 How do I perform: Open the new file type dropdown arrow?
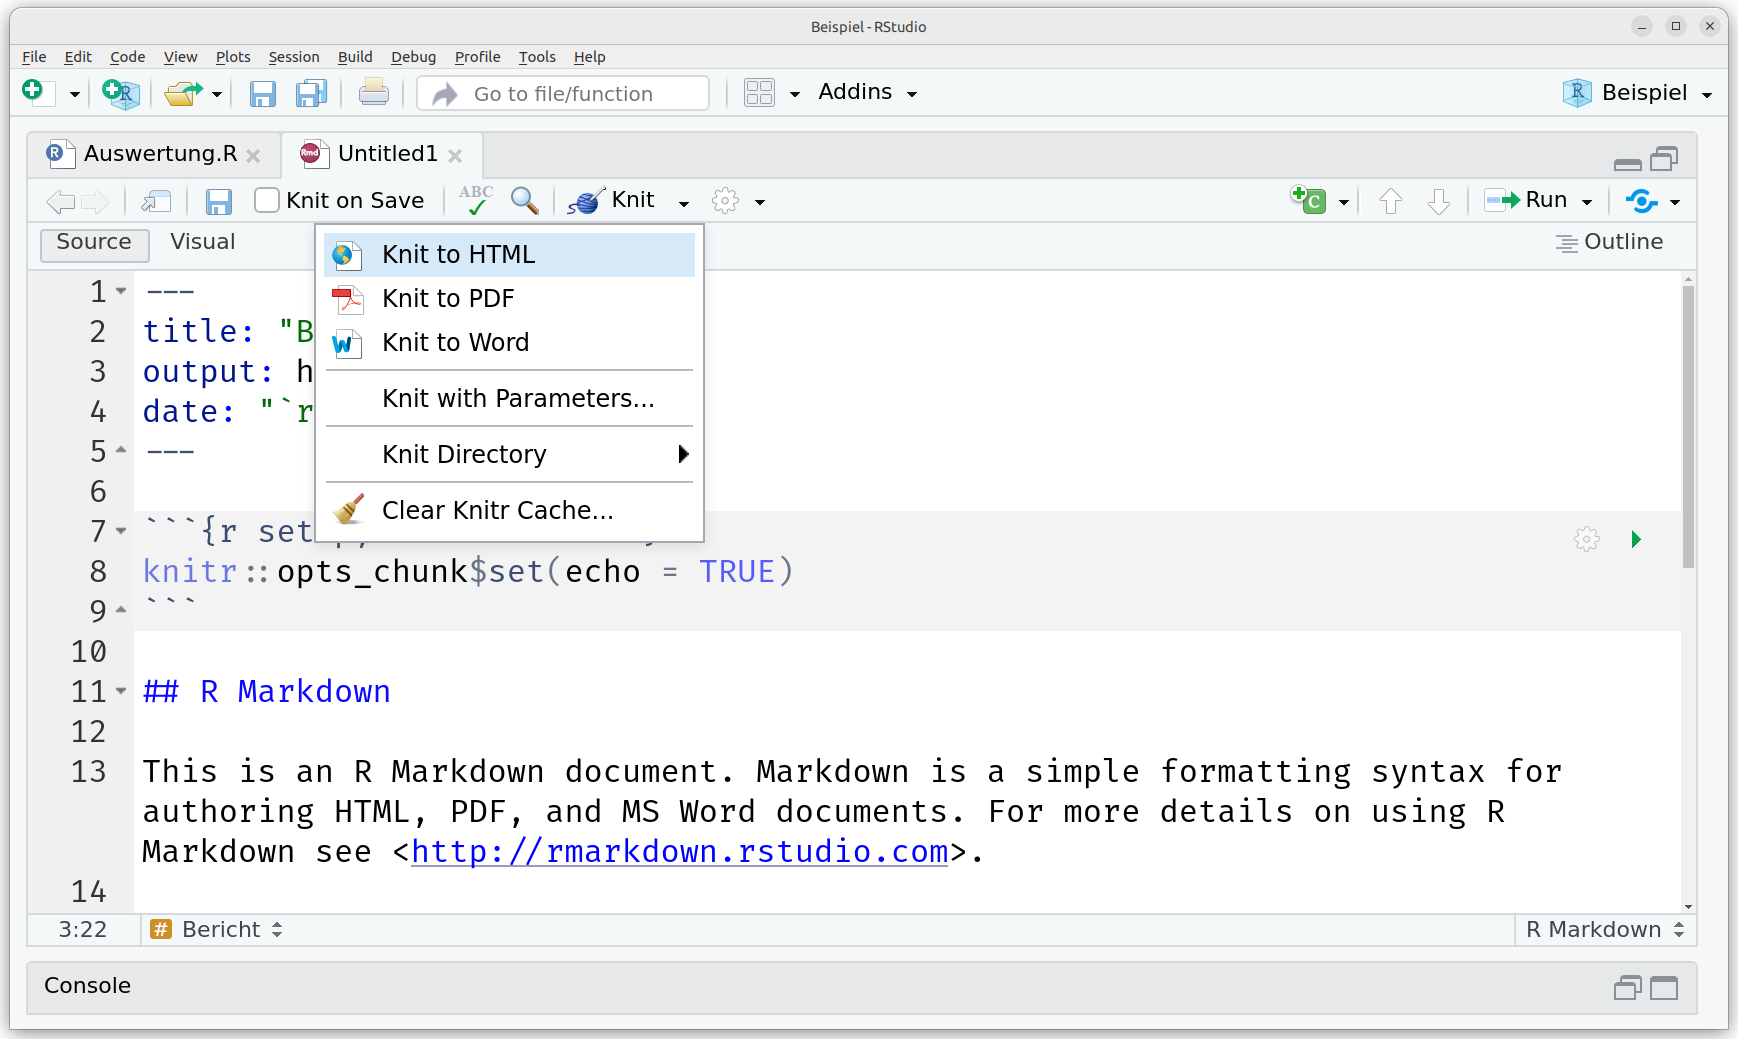(x=74, y=94)
